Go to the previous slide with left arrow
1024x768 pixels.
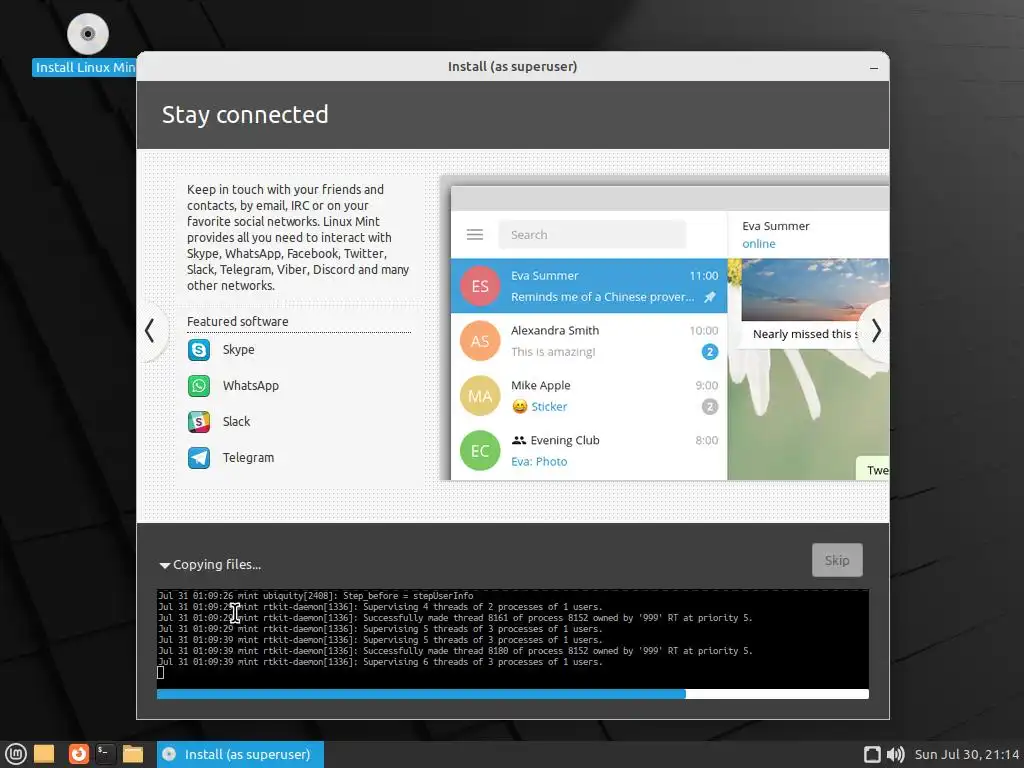150,331
